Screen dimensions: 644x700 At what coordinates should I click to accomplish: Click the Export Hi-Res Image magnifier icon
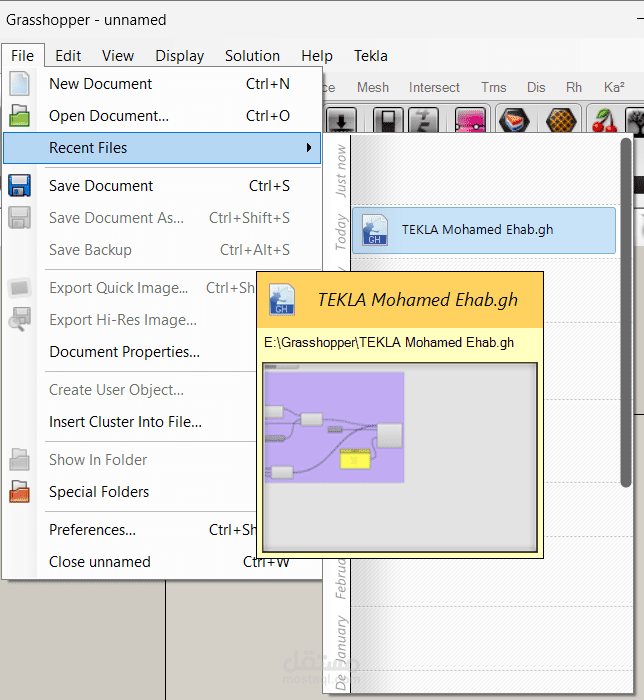pos(19,319)
